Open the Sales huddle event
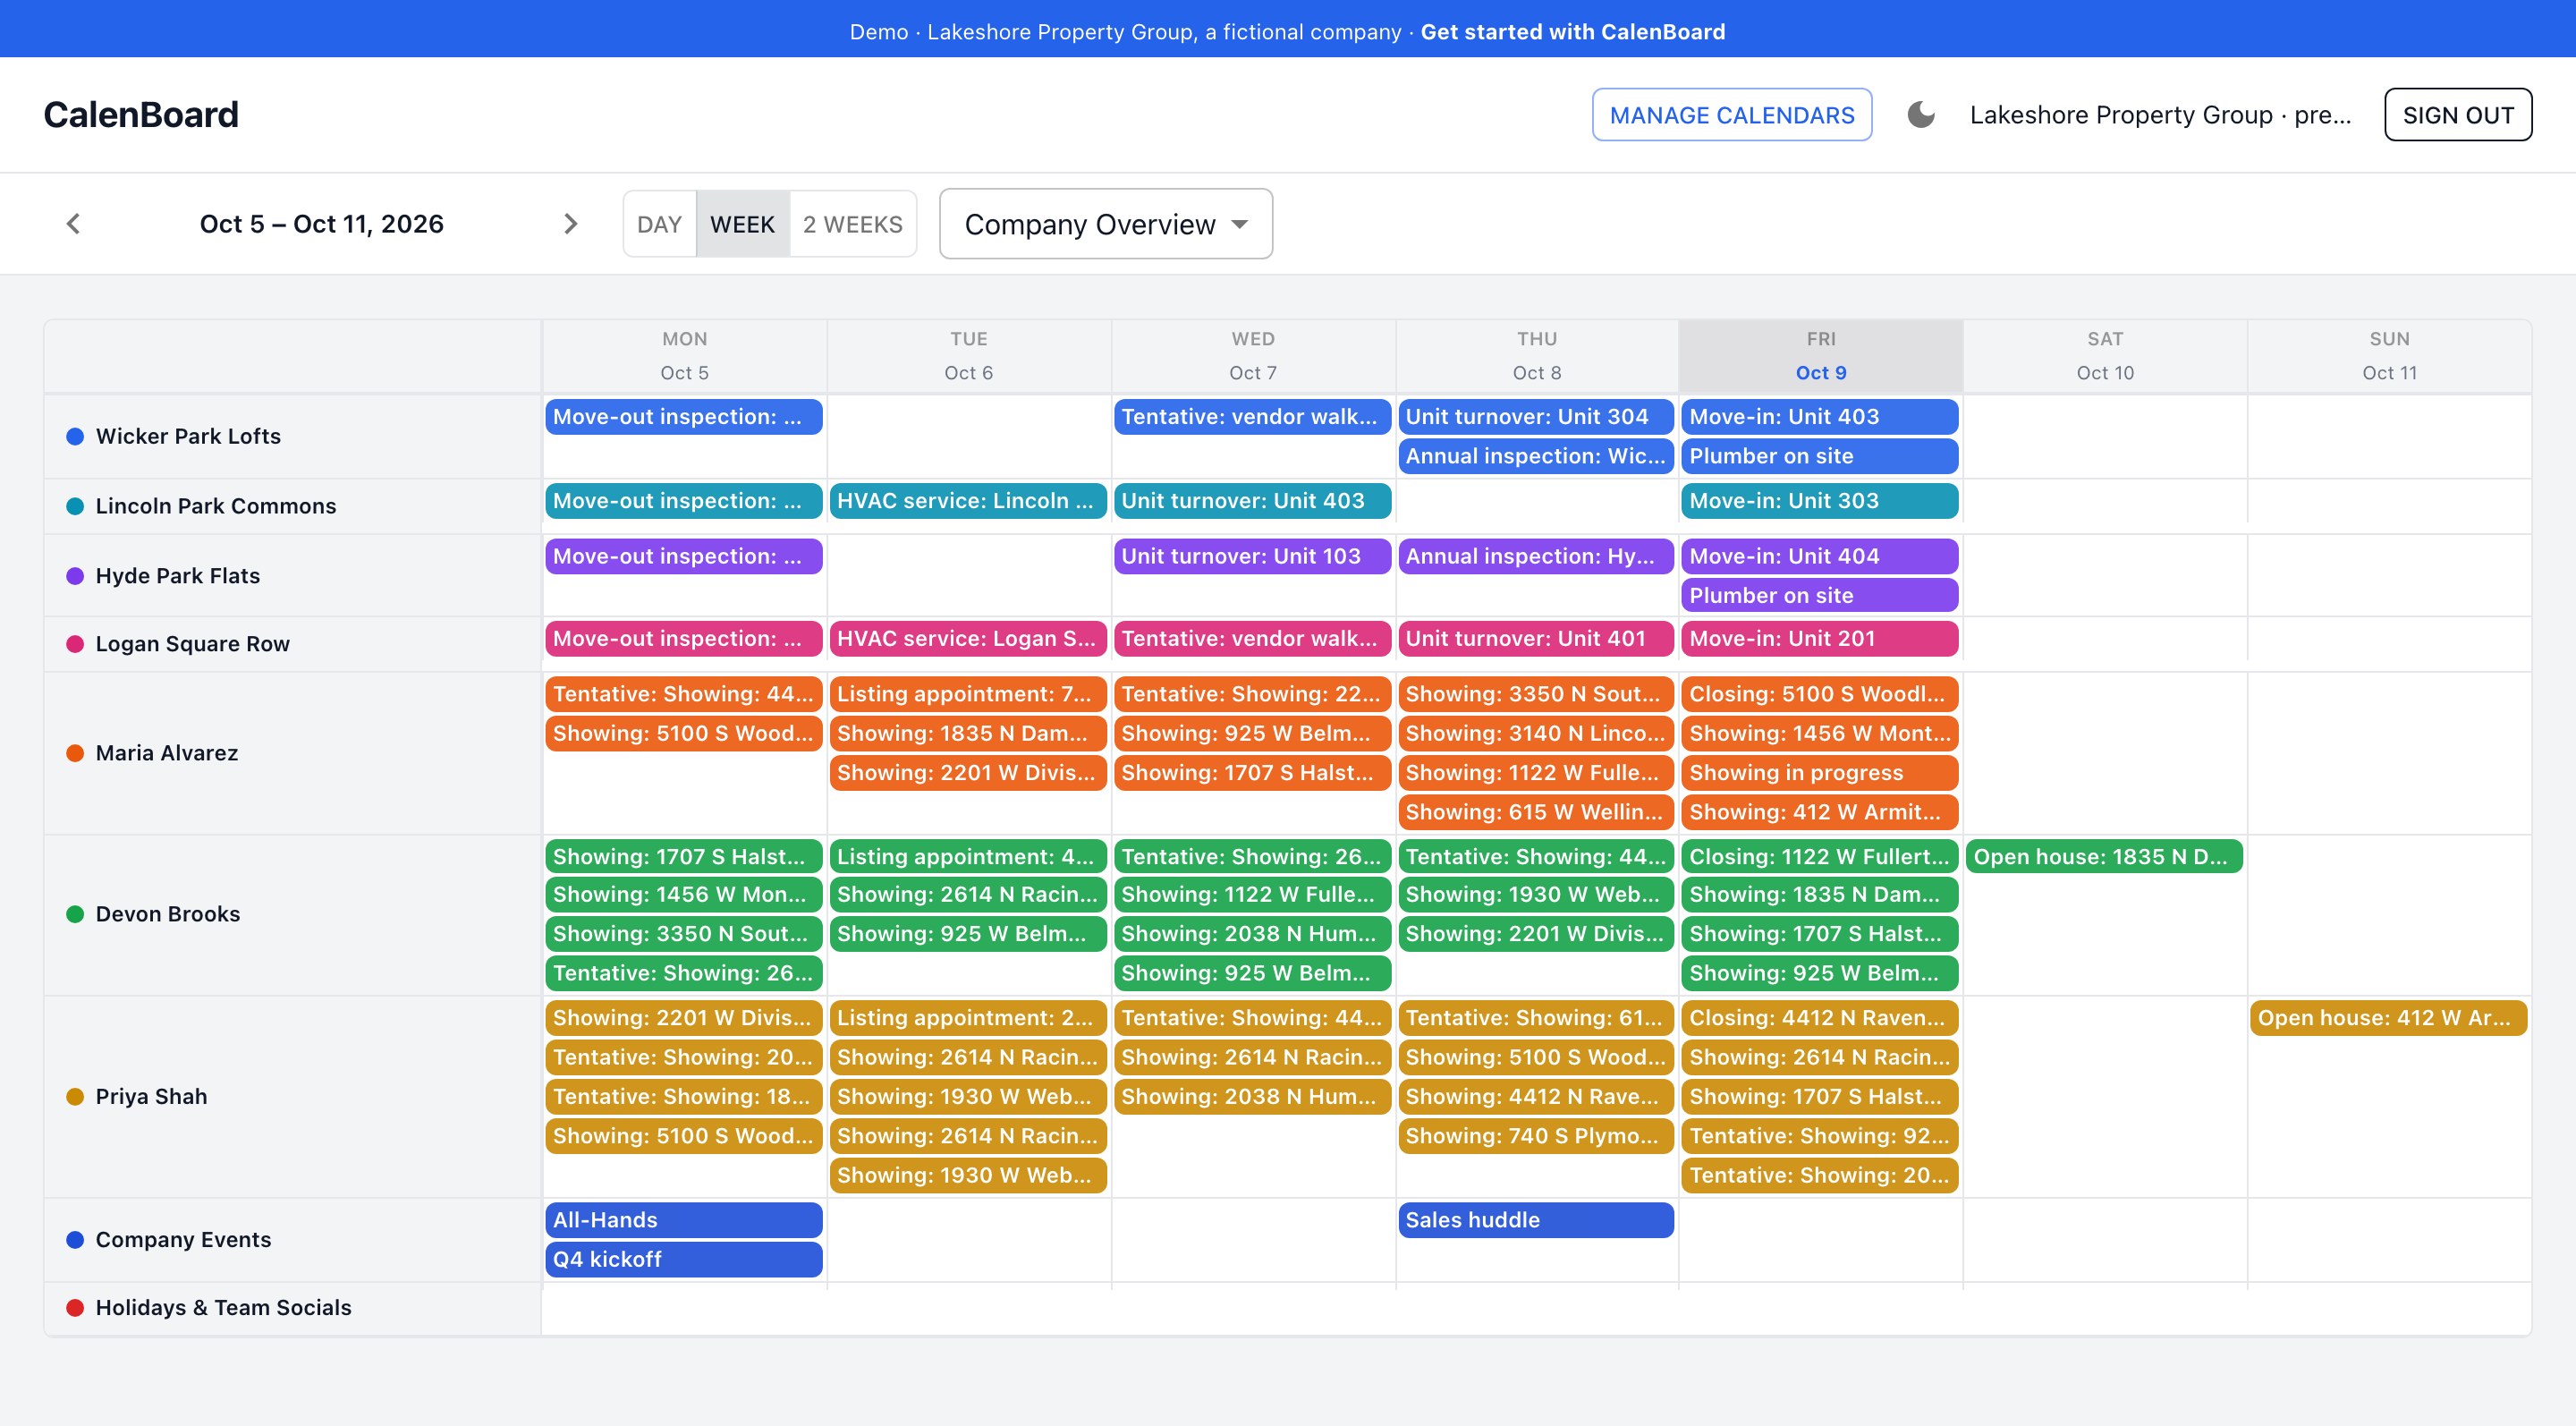Image resolution: width=2576 pixels, height=1426 pixels. 1536,1220
